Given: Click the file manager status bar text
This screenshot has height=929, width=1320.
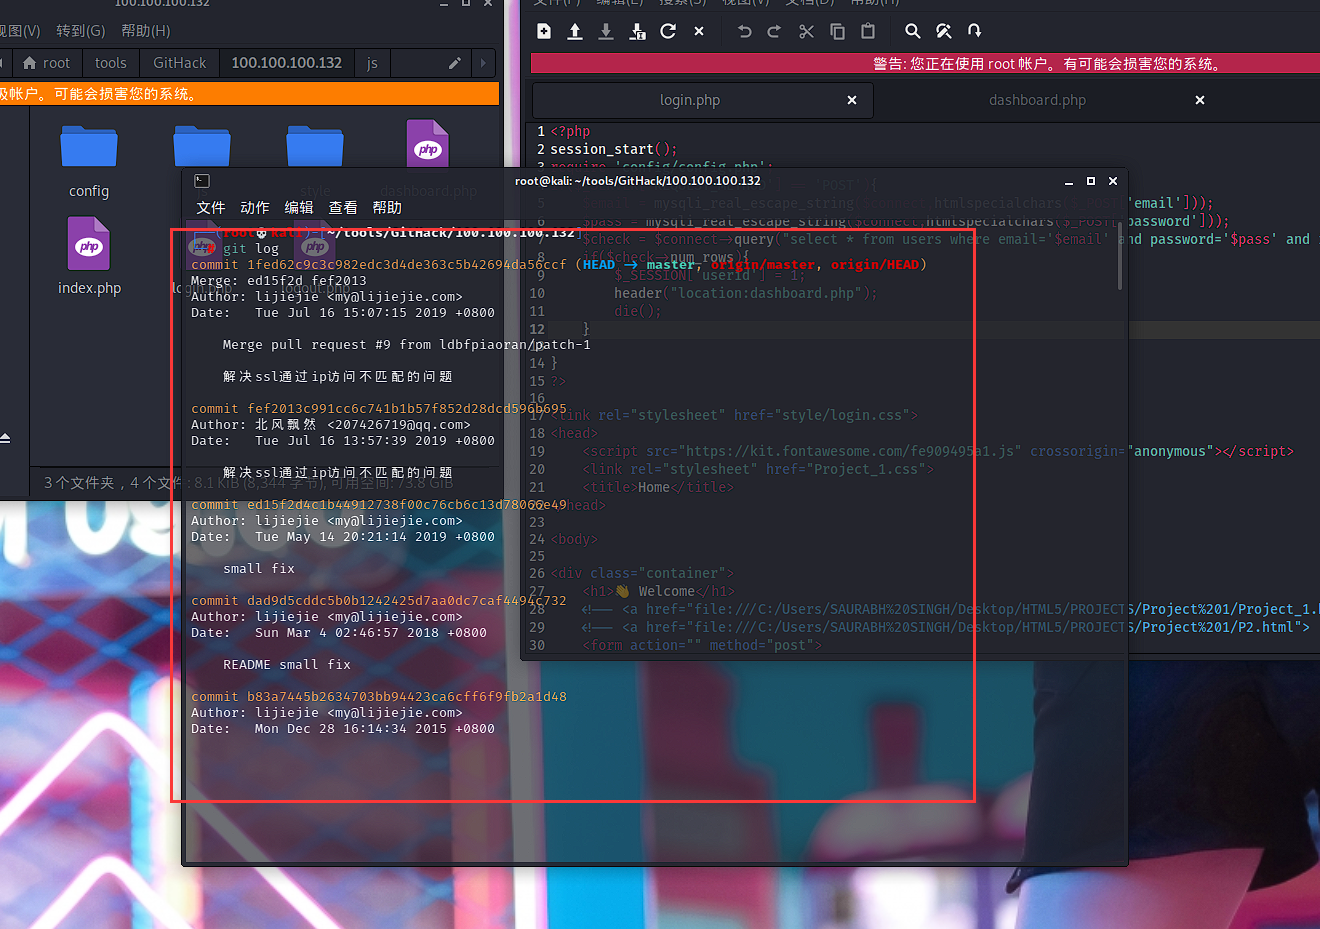Looking at the screenshot, I should coord(248,483).
